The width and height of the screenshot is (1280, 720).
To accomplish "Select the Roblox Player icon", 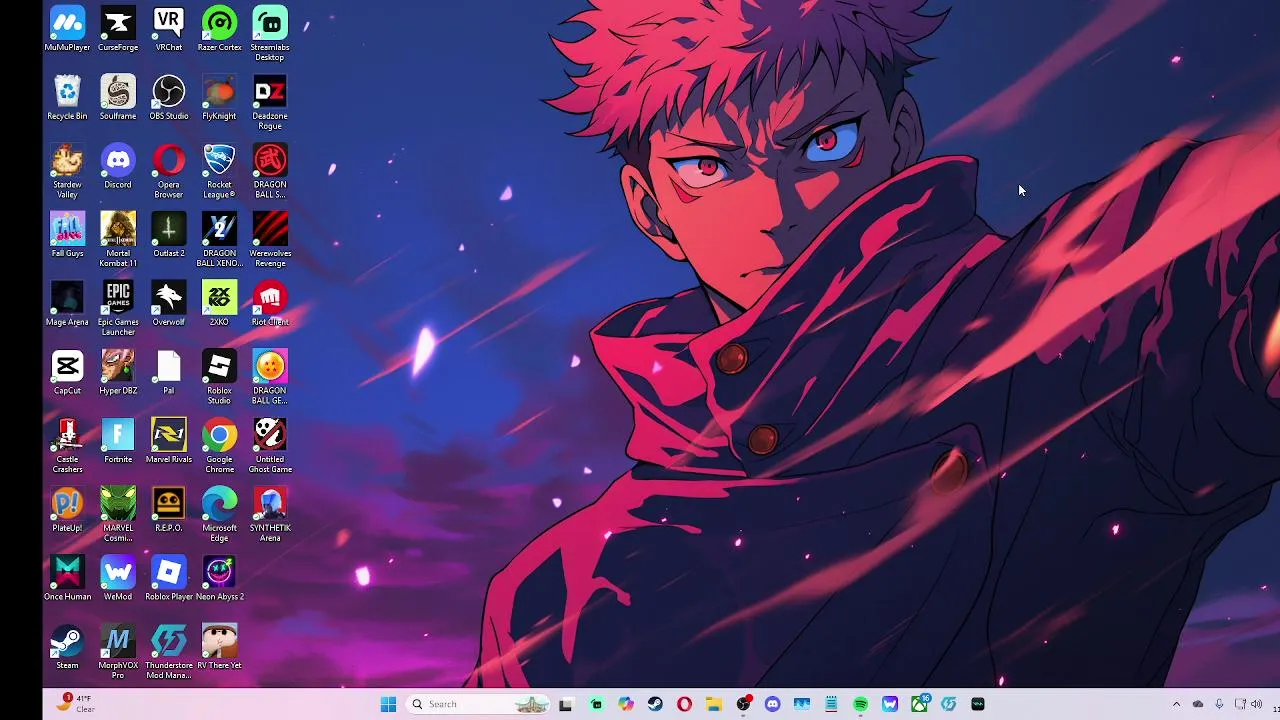I will point(169,579).
